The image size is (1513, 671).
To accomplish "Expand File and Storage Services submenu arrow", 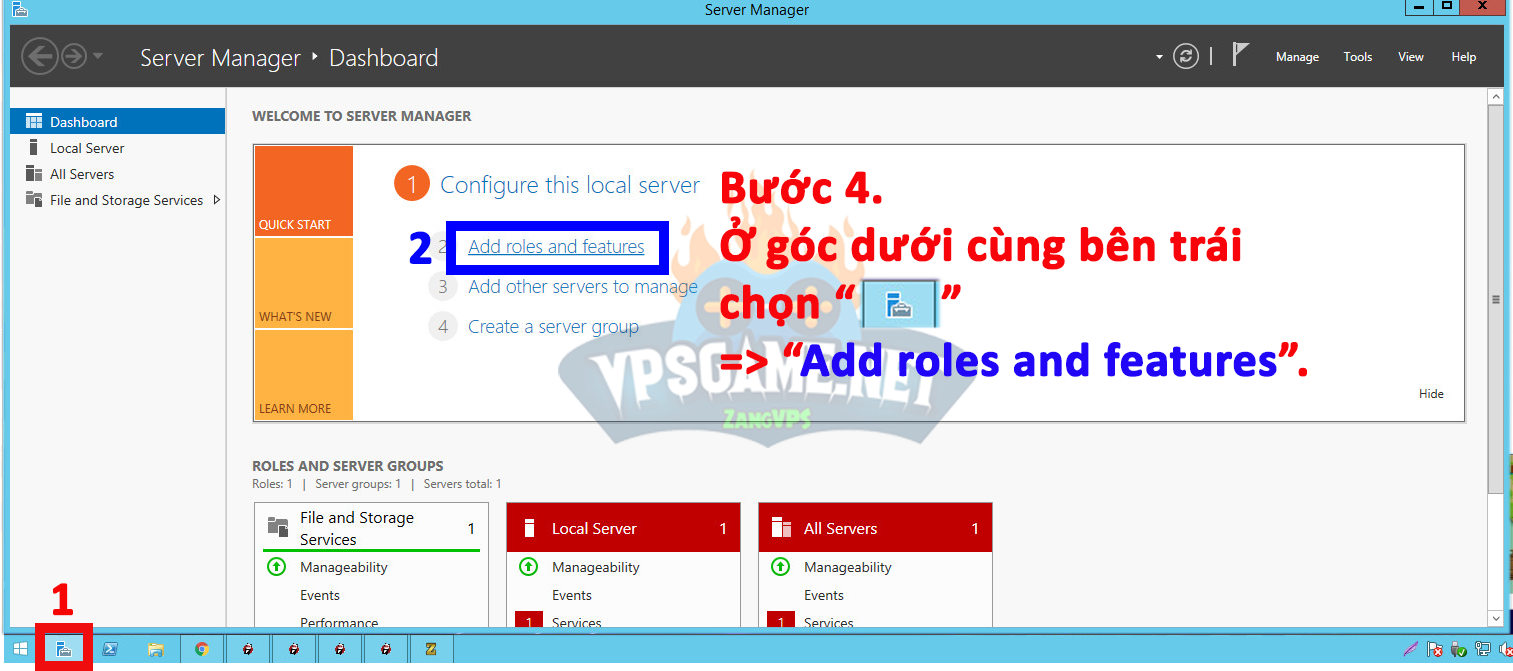I will [217, 200].
